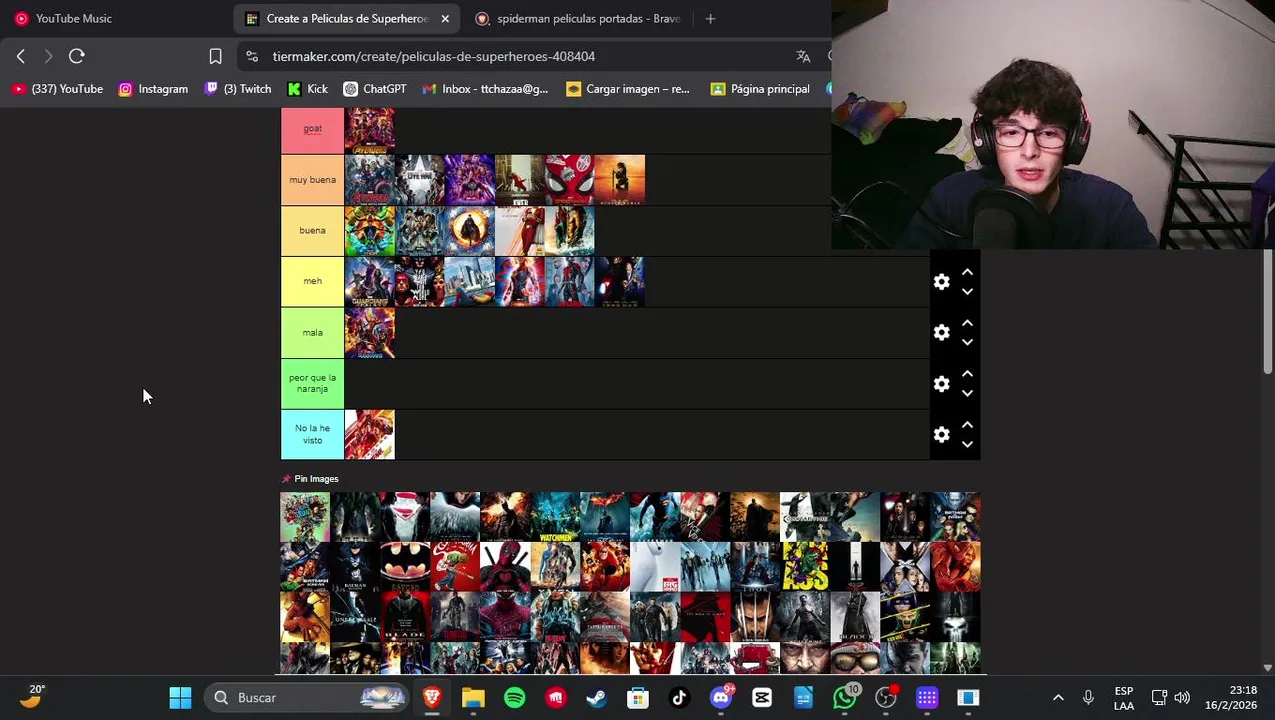This screenshot has width=1275, height=720.
Task: Open the Página principal bookmark
Action: tap(760, 89)
